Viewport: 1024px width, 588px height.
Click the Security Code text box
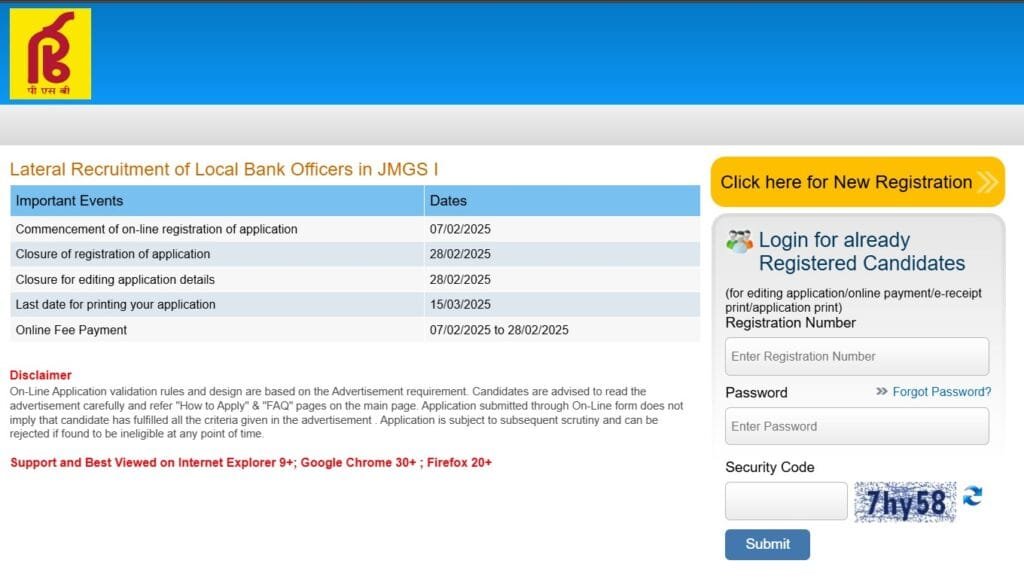click(785, 501)
